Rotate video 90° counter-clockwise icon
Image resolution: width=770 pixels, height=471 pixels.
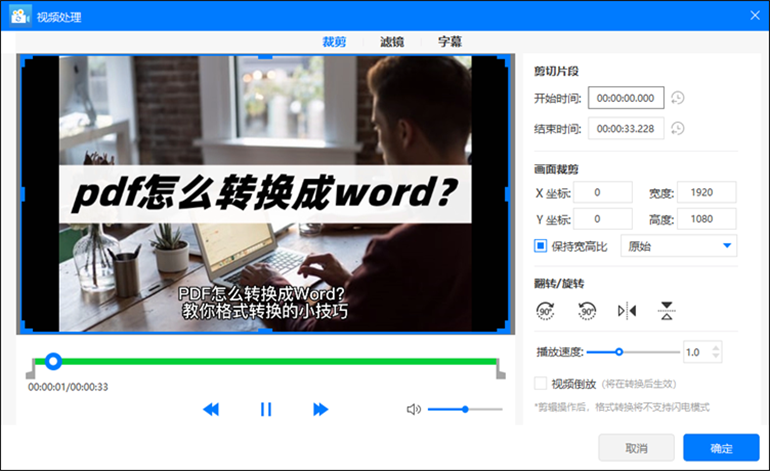[x=587, y=311]
